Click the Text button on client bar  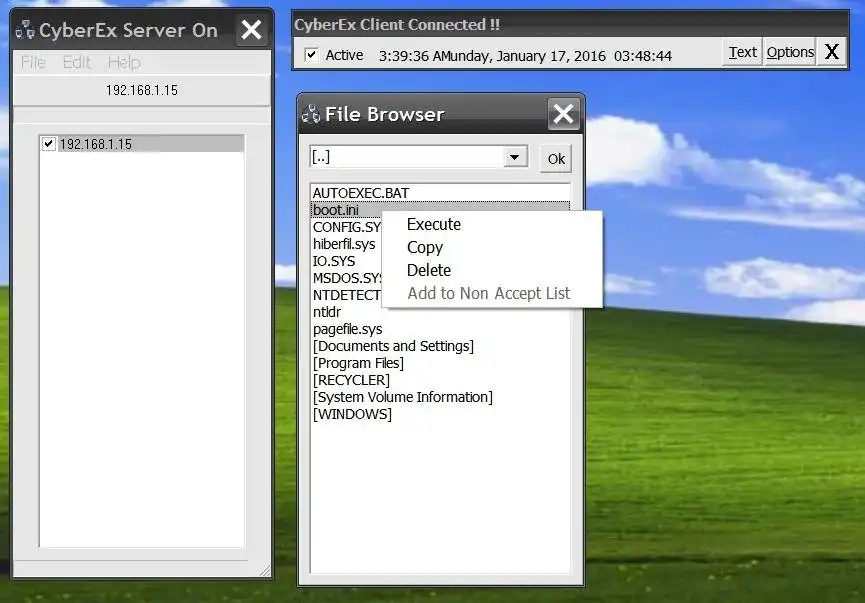tap(743, 52)
